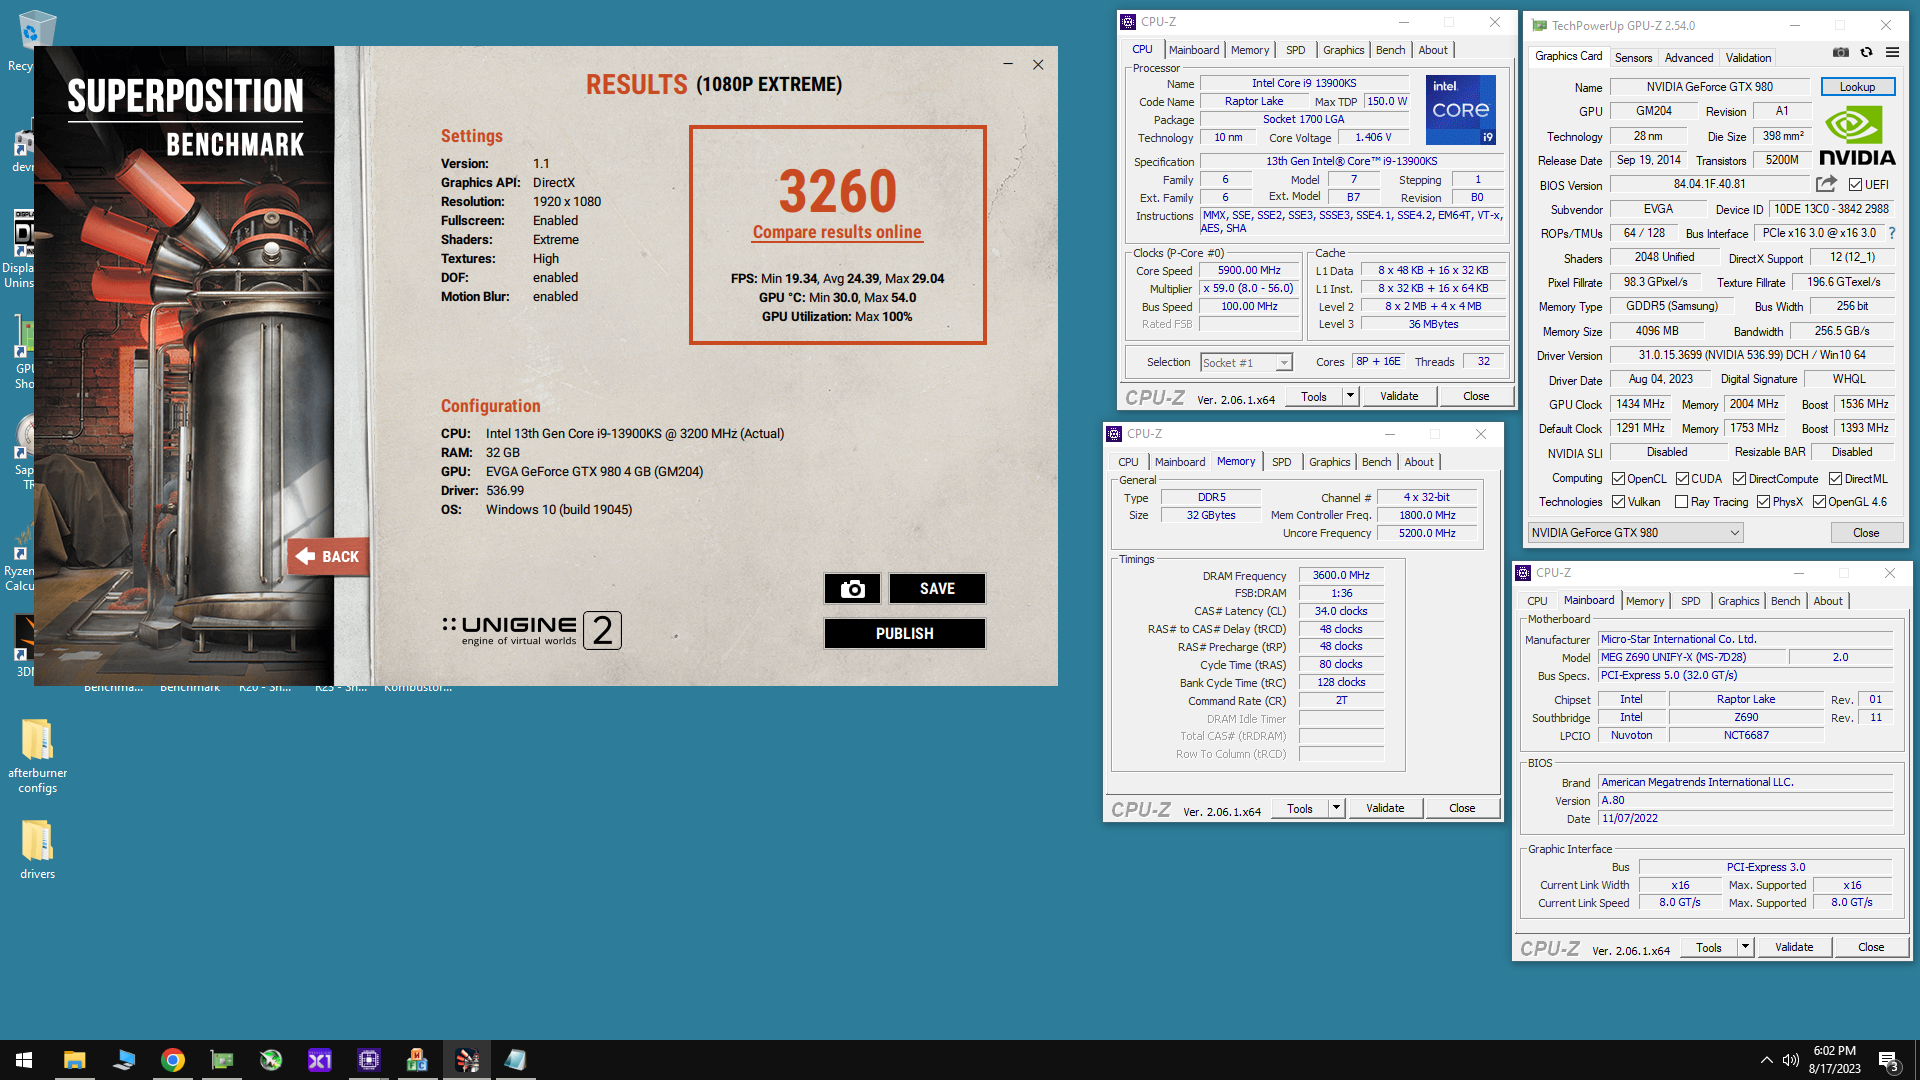Click the PUBLISH button

[x=904, y=634]
